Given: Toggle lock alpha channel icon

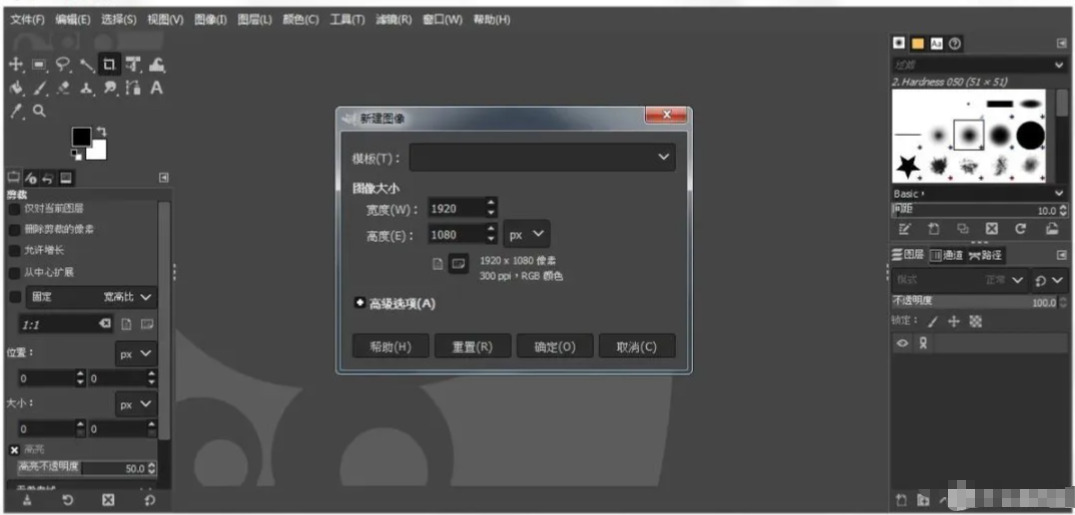Looking at the screenshot, I should [x=976, y=321].
